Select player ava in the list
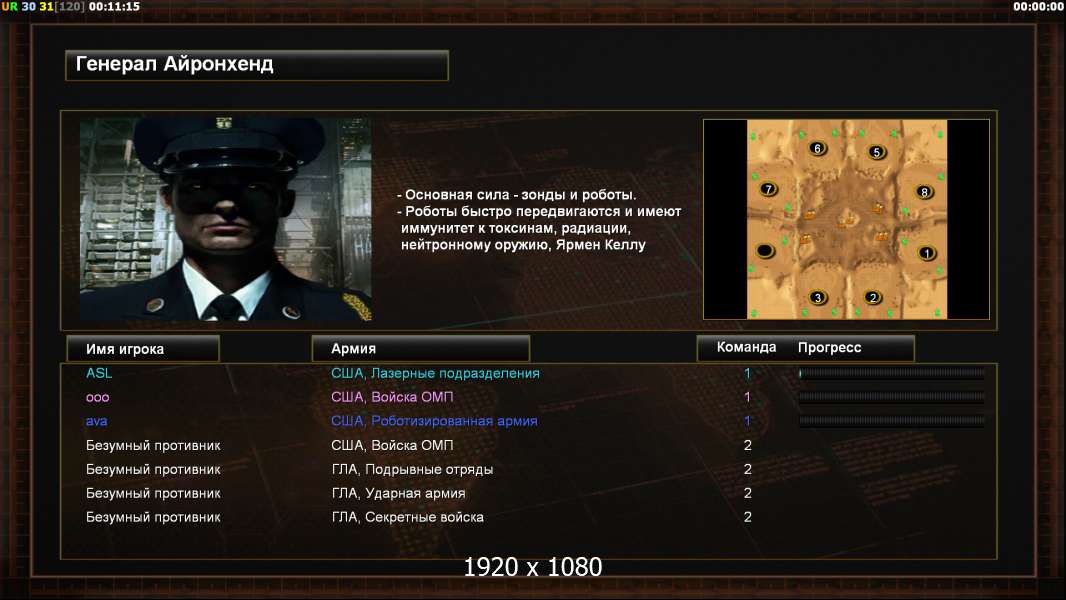The height and width of the screenshot is (600, 1066). pos(97,421)
